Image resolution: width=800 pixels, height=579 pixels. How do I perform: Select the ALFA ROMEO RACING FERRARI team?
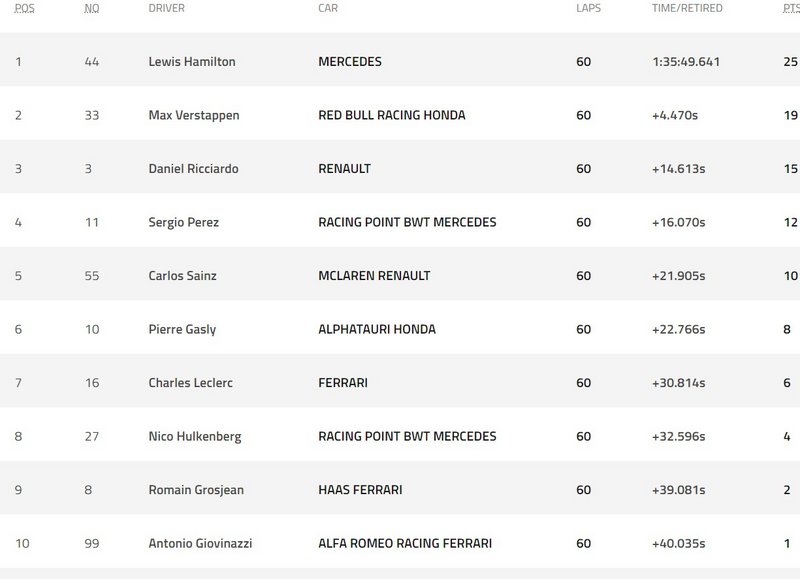point(404,543)
